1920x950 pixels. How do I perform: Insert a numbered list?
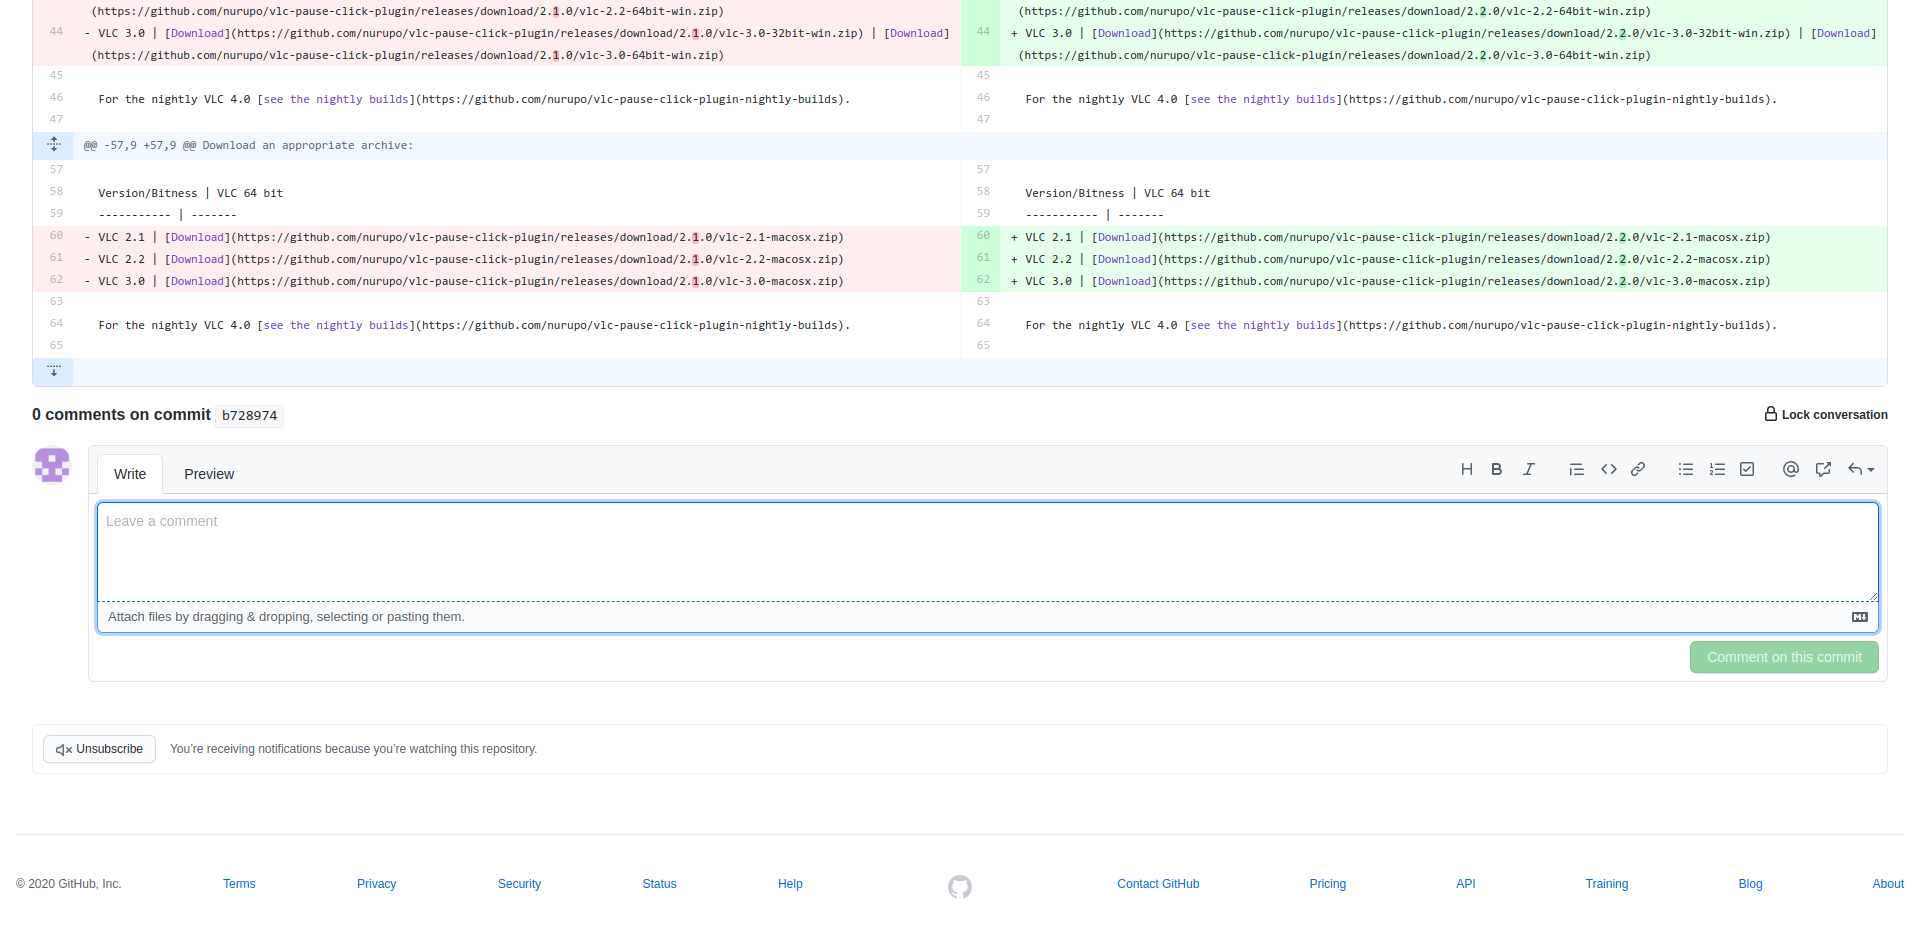[x=1717, y=469]
